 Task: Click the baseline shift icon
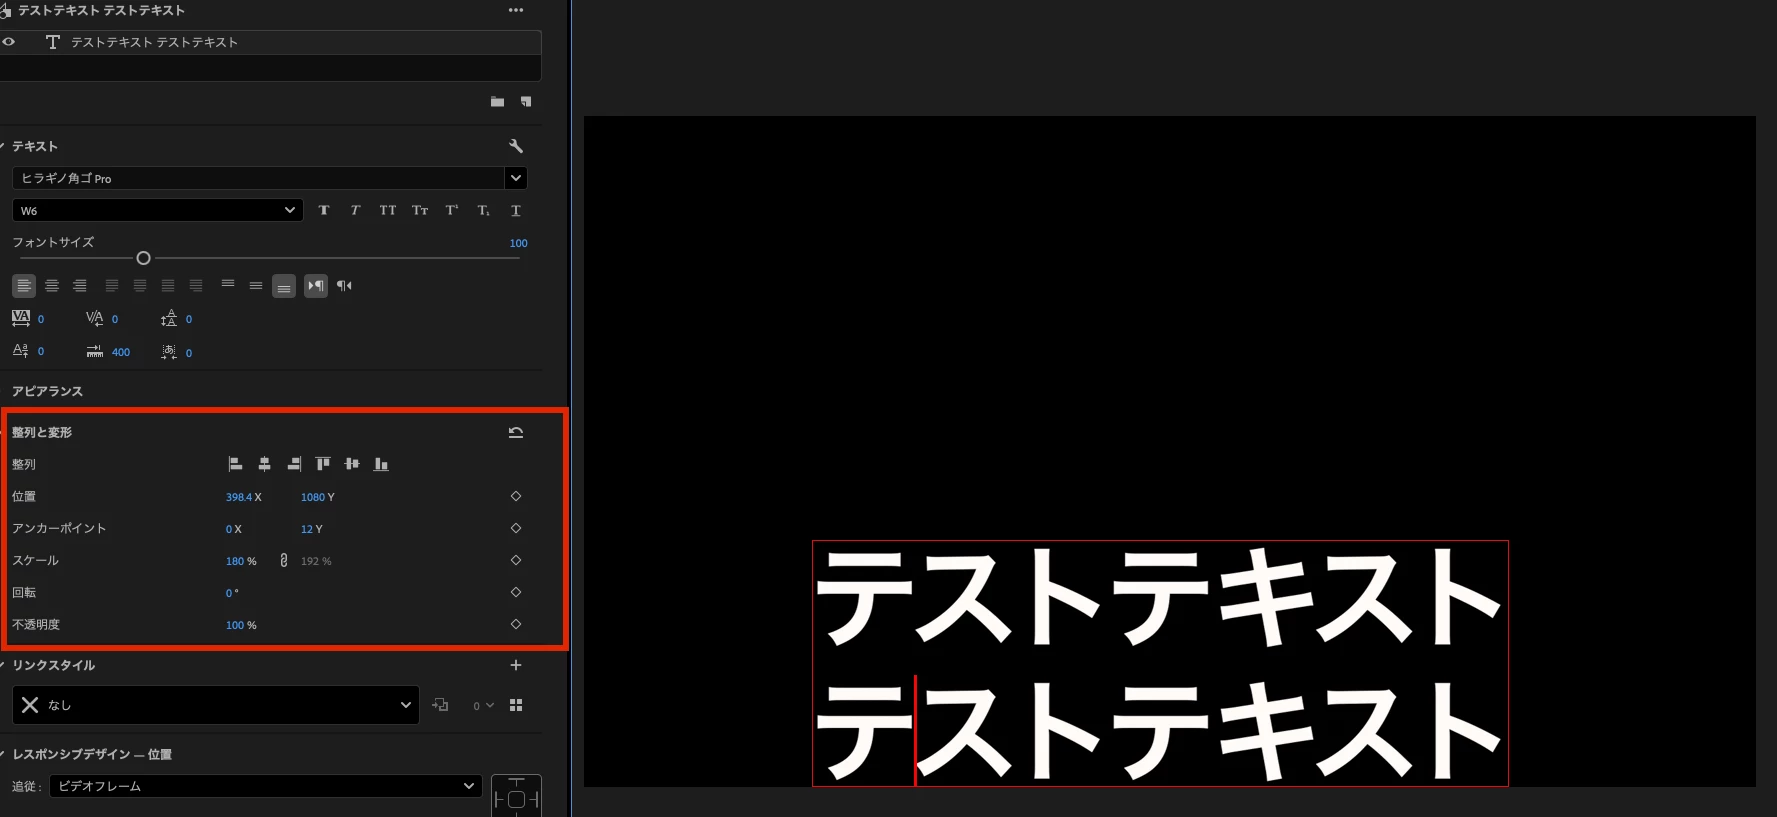click(x=20, y=351)
